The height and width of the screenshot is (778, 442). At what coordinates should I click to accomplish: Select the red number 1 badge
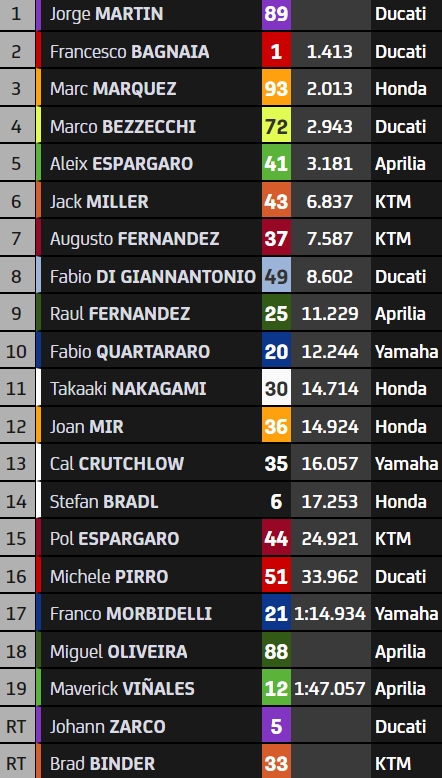tap(276, 52)
